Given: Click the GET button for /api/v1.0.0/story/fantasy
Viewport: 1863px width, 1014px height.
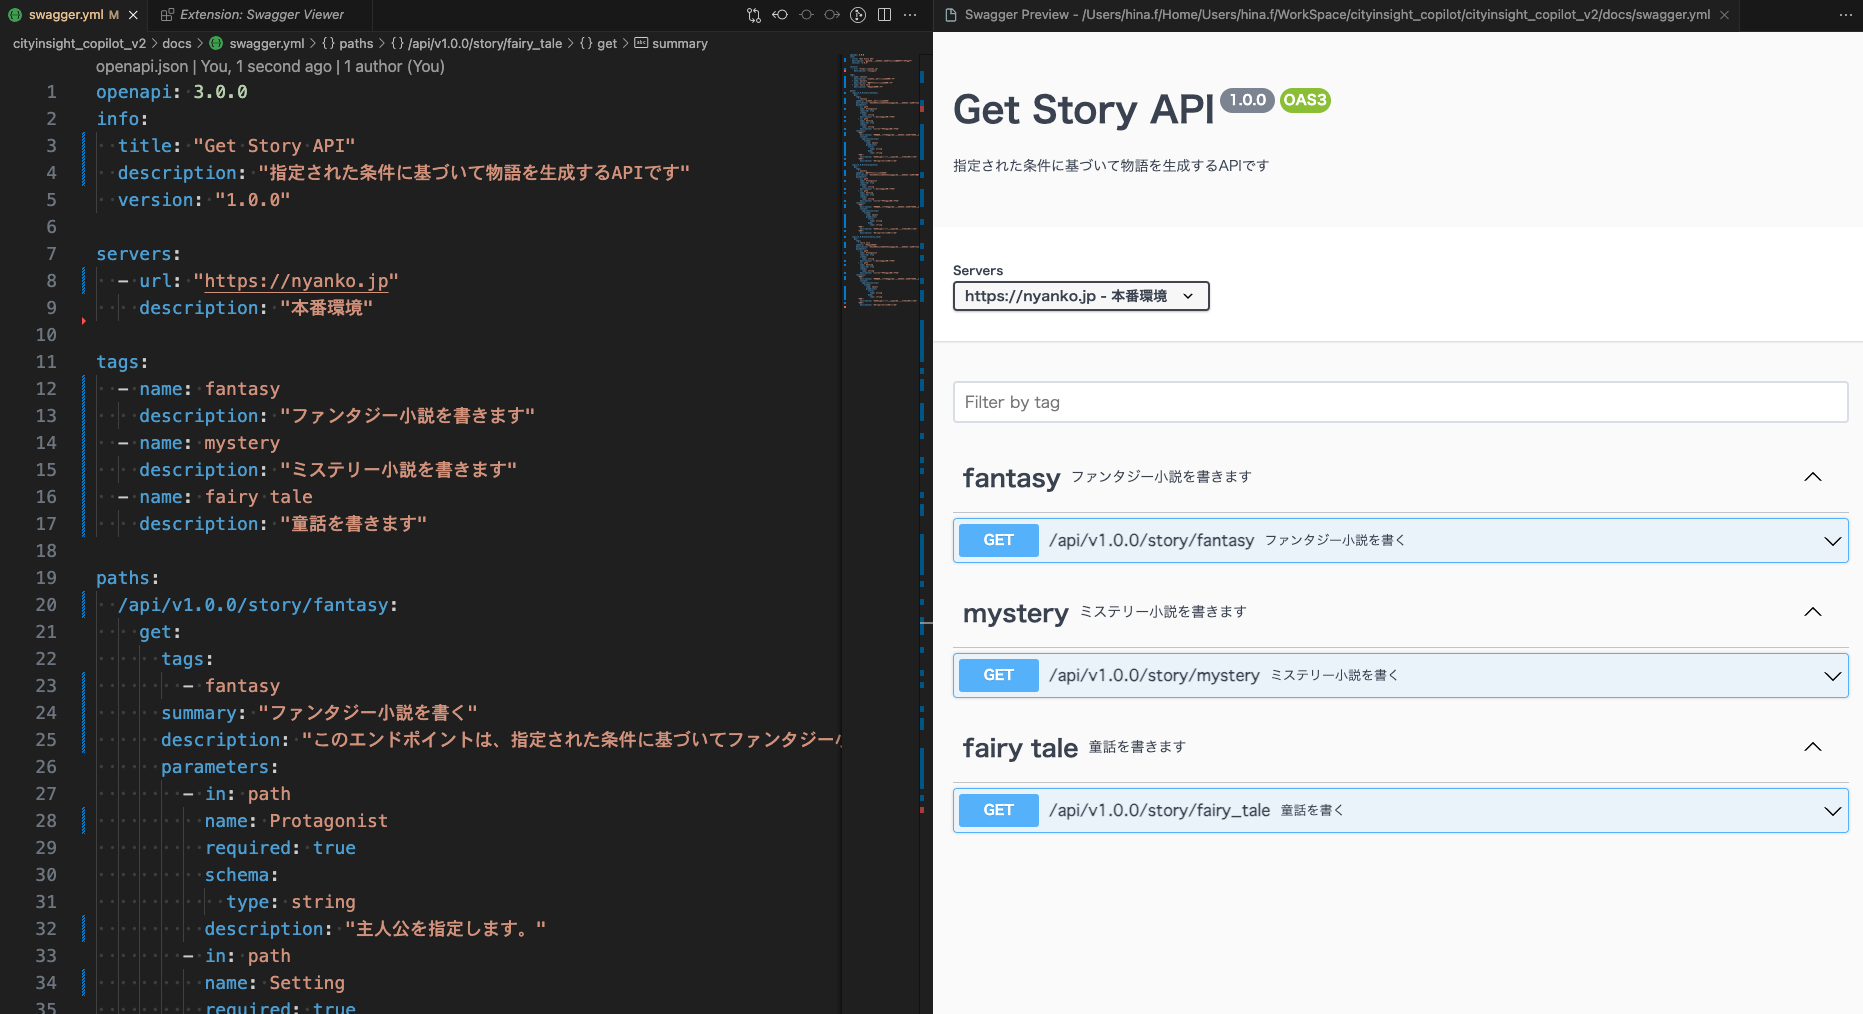Looking at the screenshot, I should click(998, 540).
